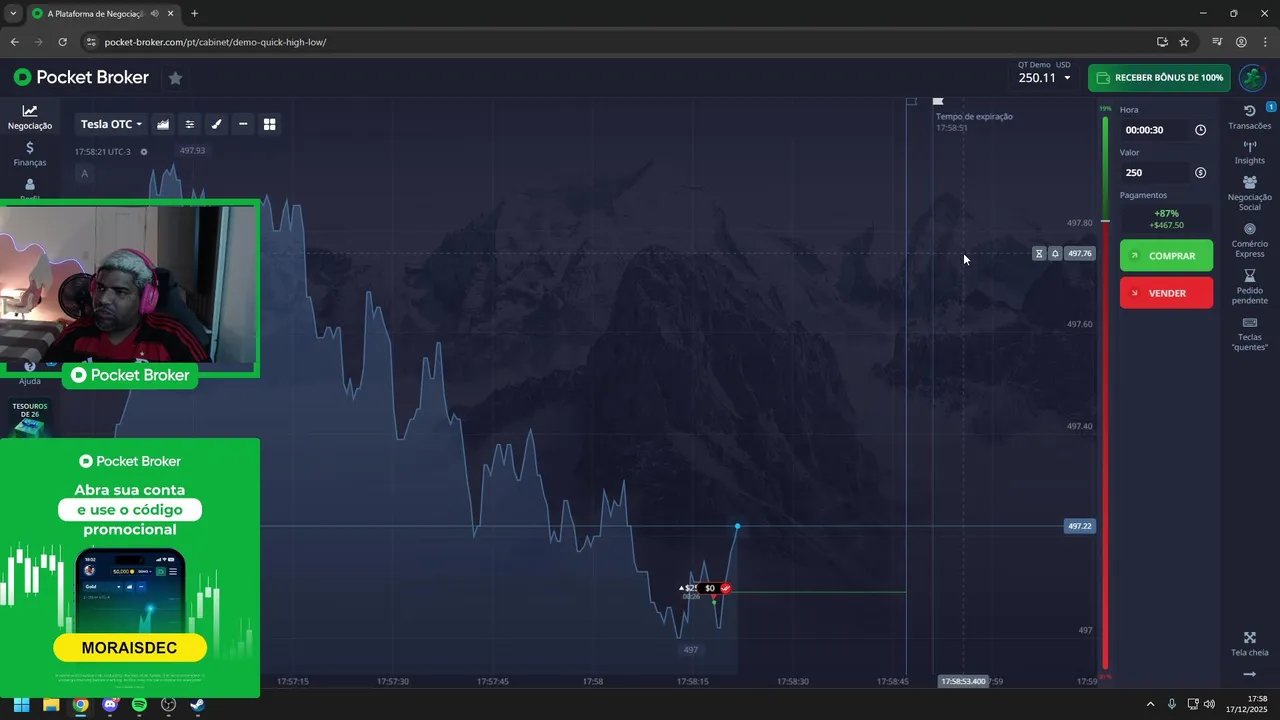Show hidden system tray icons

click(1150, 704)
